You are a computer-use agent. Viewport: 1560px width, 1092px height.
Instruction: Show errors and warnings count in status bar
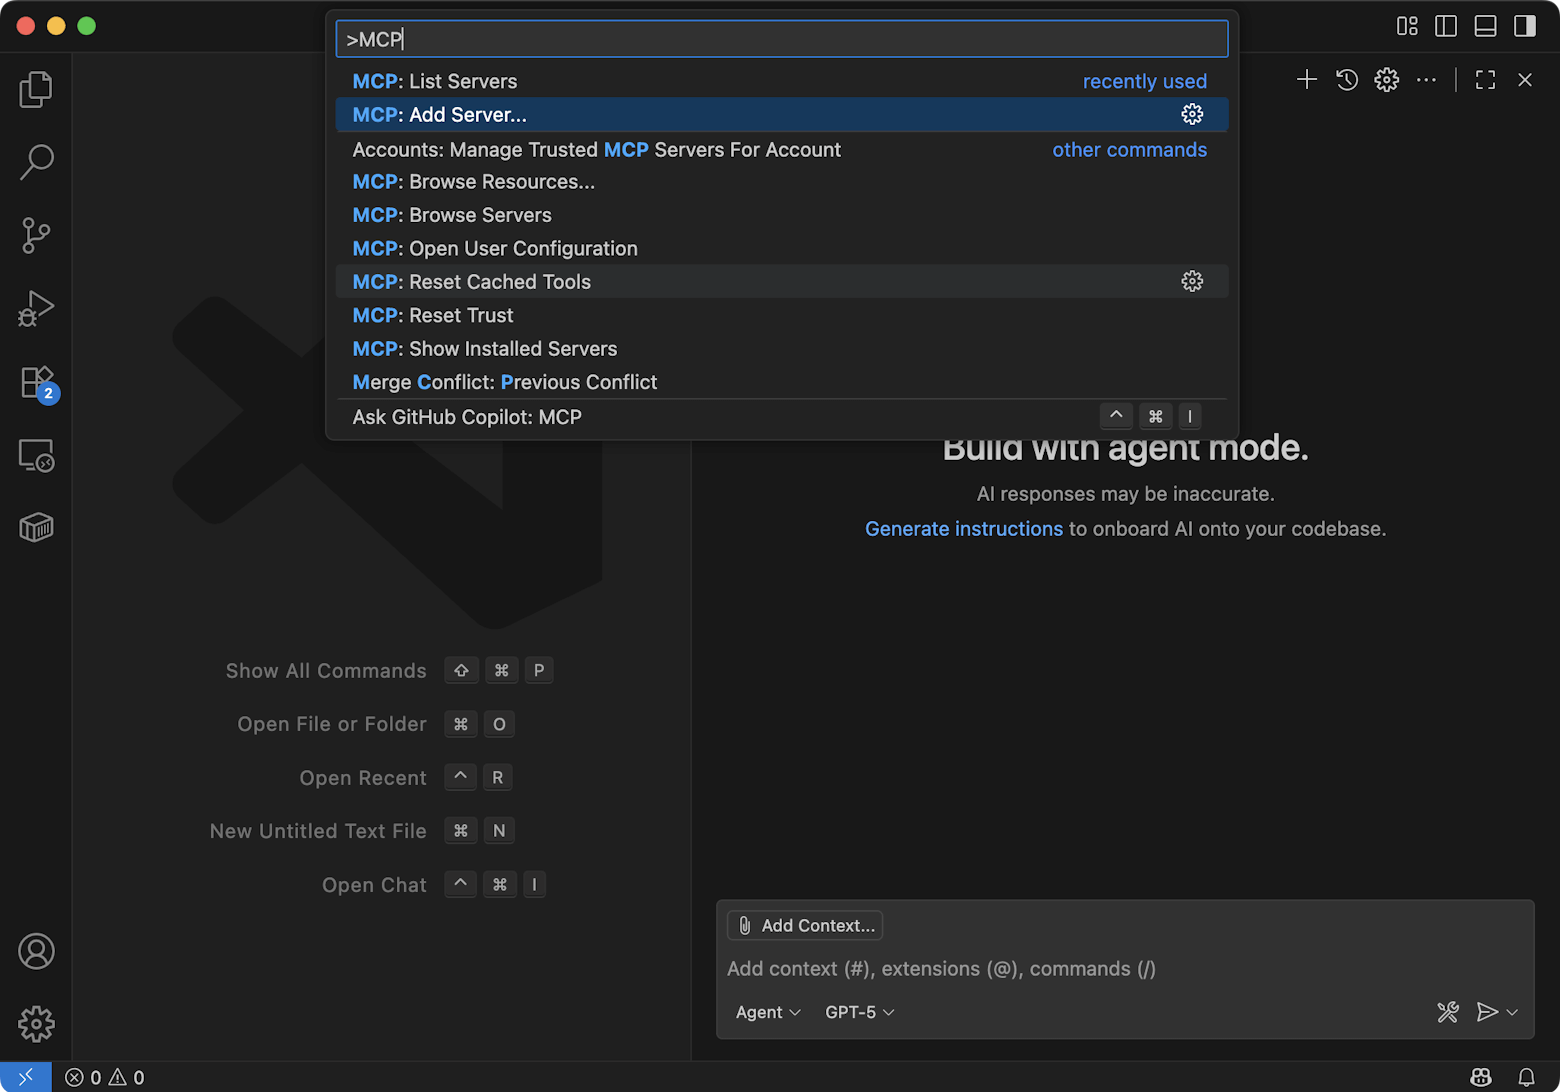(x=105, y=1077)
